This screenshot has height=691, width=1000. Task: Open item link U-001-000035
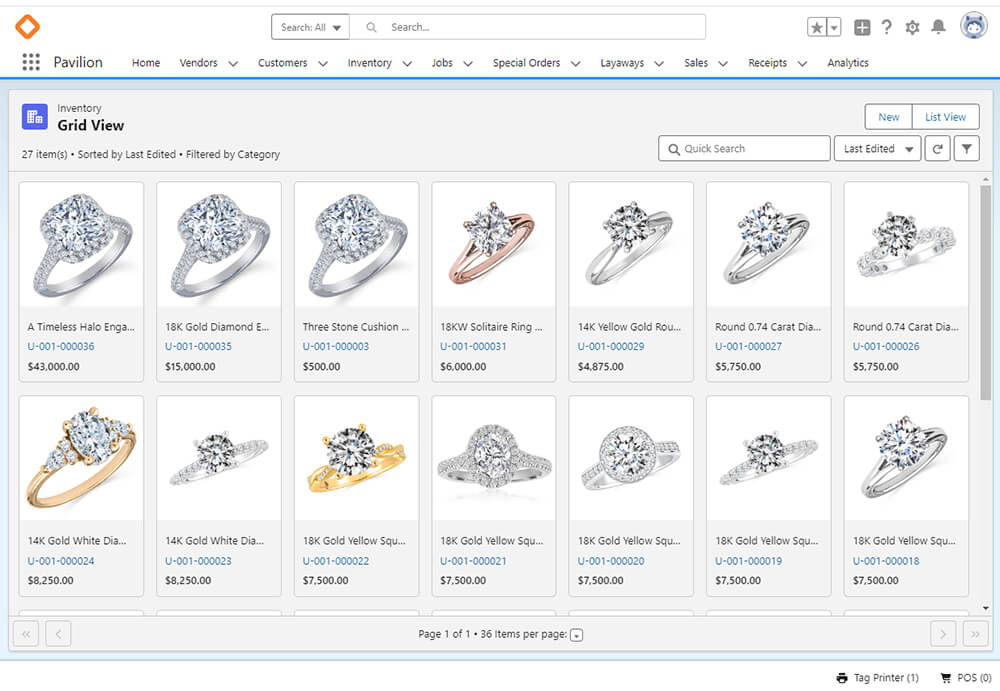pyautogui.click(x=198, y=346)
